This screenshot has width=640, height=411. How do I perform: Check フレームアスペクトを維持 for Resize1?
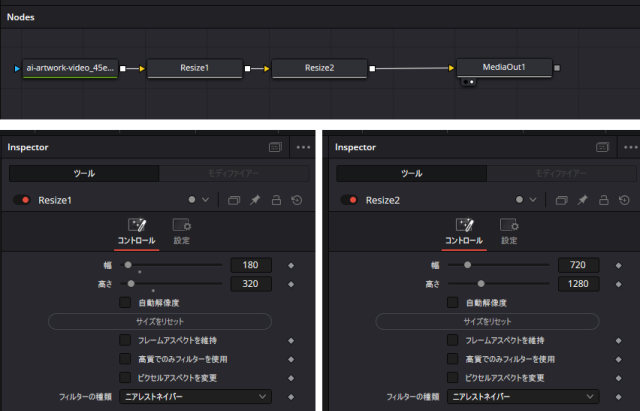[125, 340]
